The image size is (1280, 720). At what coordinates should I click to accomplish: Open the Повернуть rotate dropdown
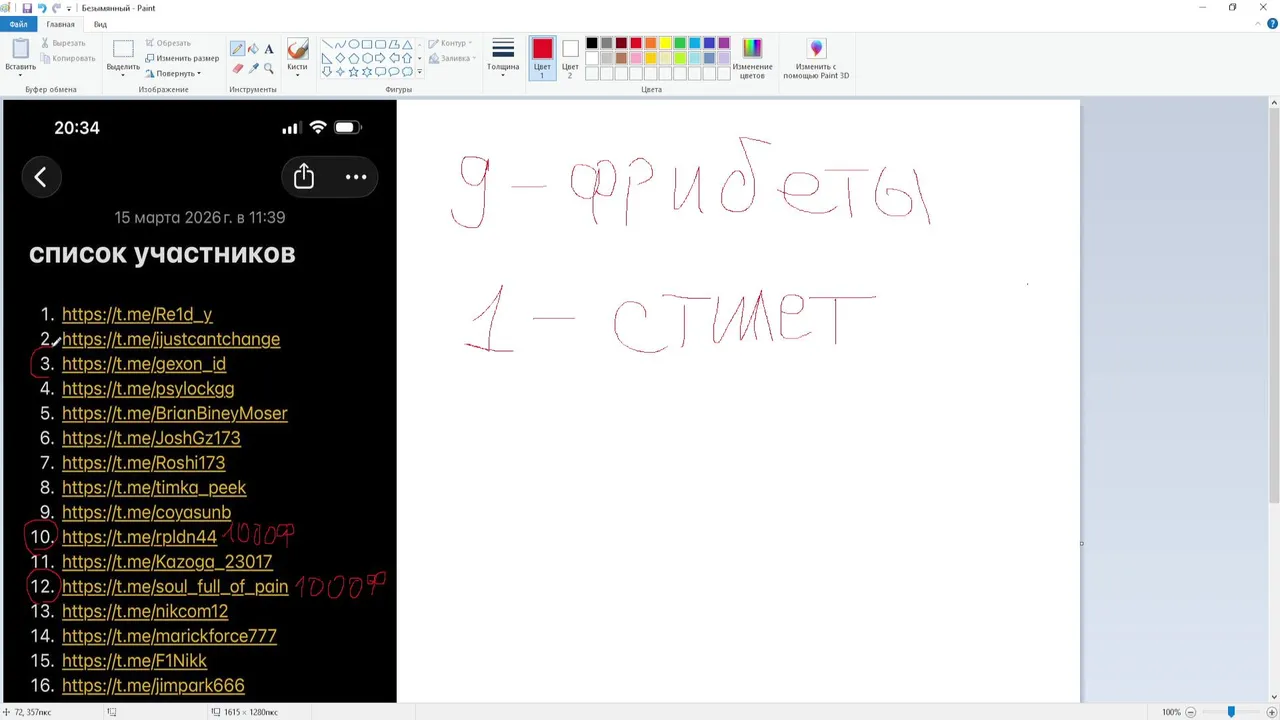coord(173,73)
